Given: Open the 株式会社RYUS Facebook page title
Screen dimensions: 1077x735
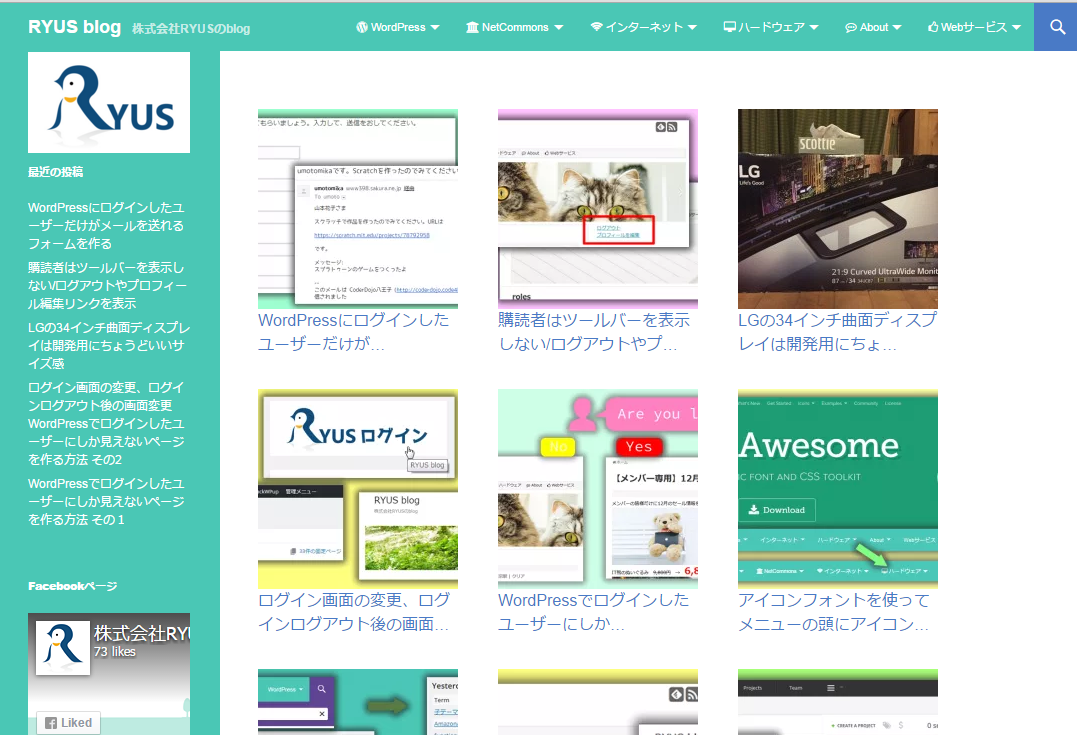Looking at the screenshot, I should click(x=141, y=633).
